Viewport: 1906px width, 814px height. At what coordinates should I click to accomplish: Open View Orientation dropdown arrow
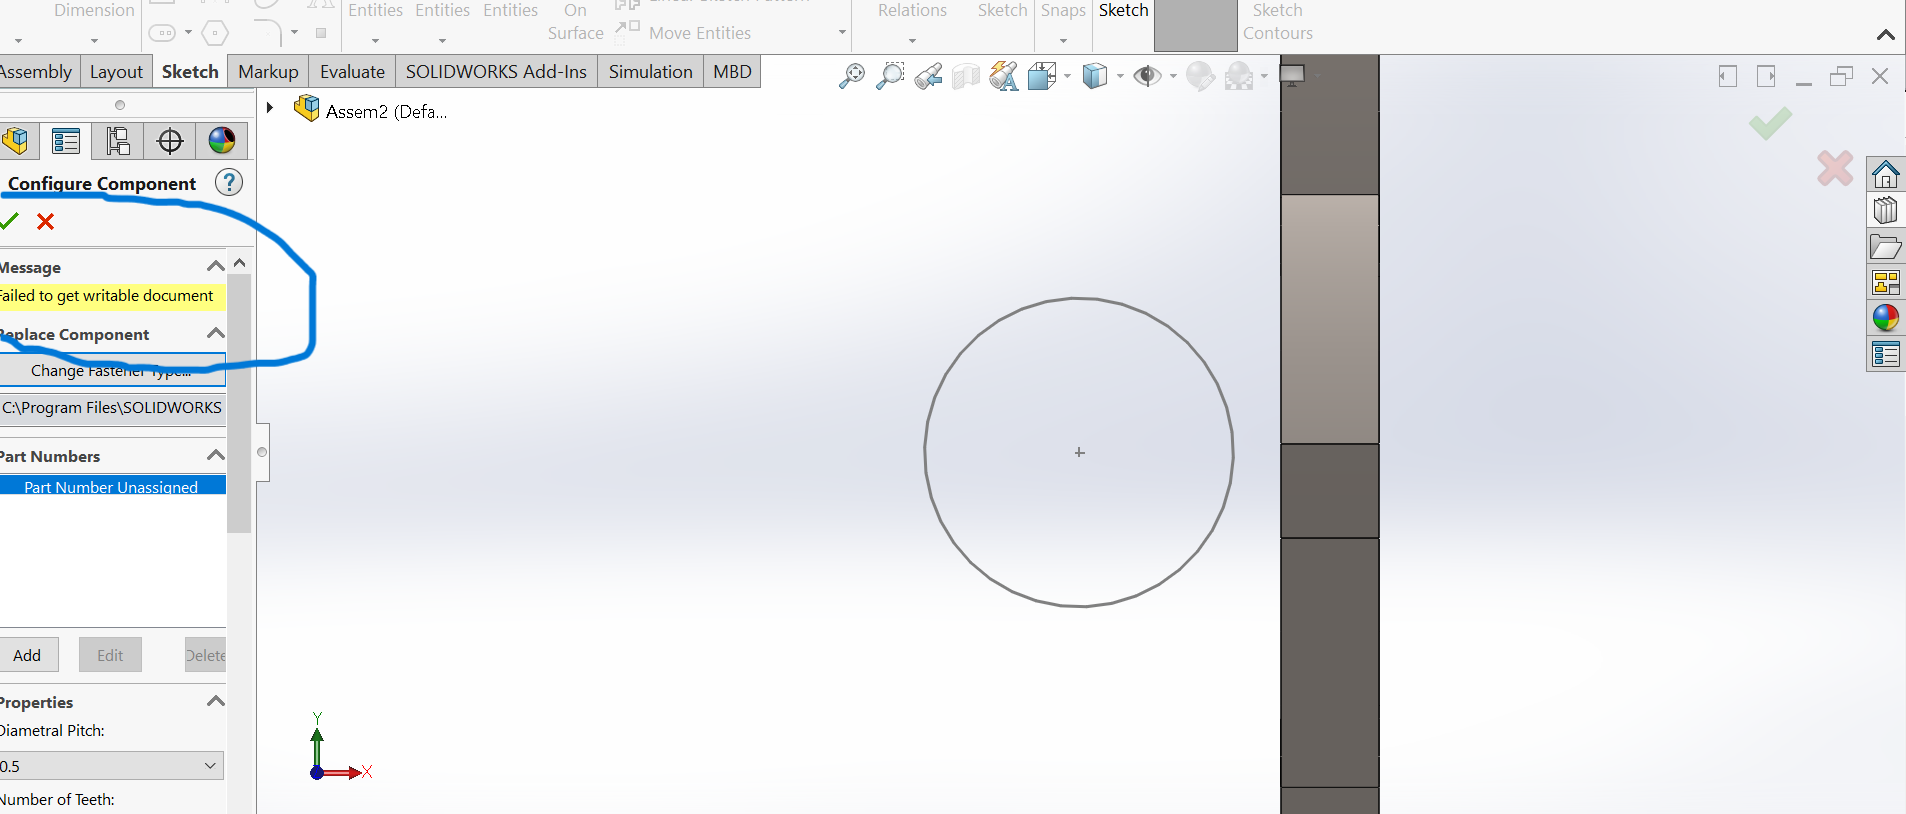(1067, 76)
